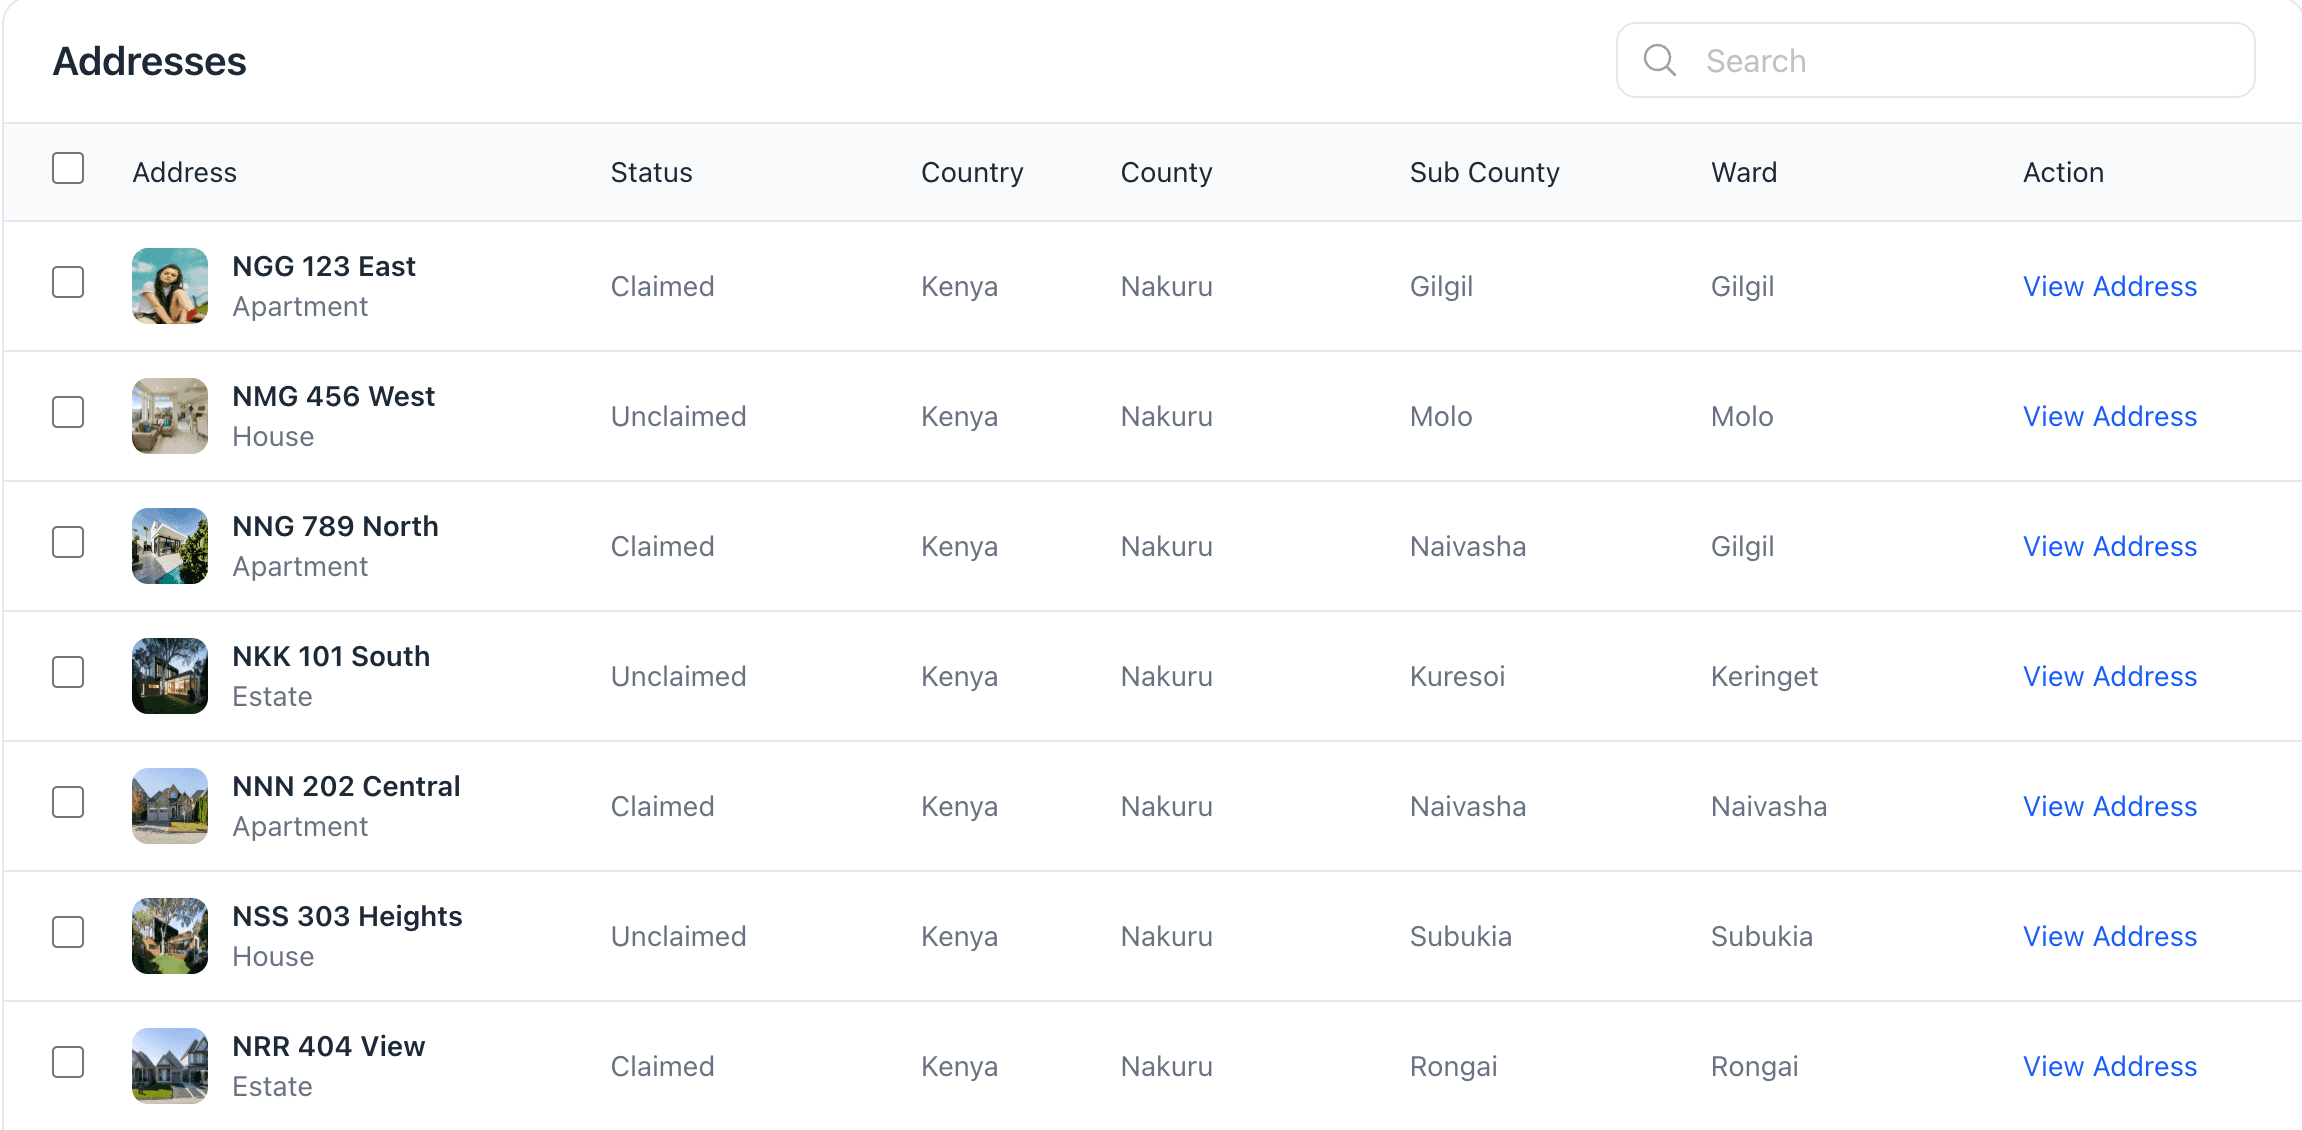Screen dimensions: 2302x1130
Task: Click the County column header
Action: pyautogui.click(x=1166, y=173)
